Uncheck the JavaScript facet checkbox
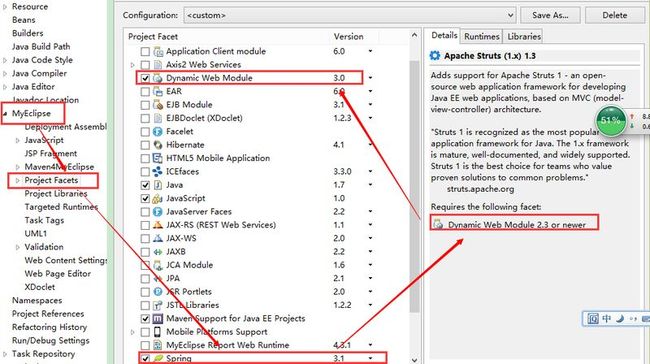 coord(145,198)
